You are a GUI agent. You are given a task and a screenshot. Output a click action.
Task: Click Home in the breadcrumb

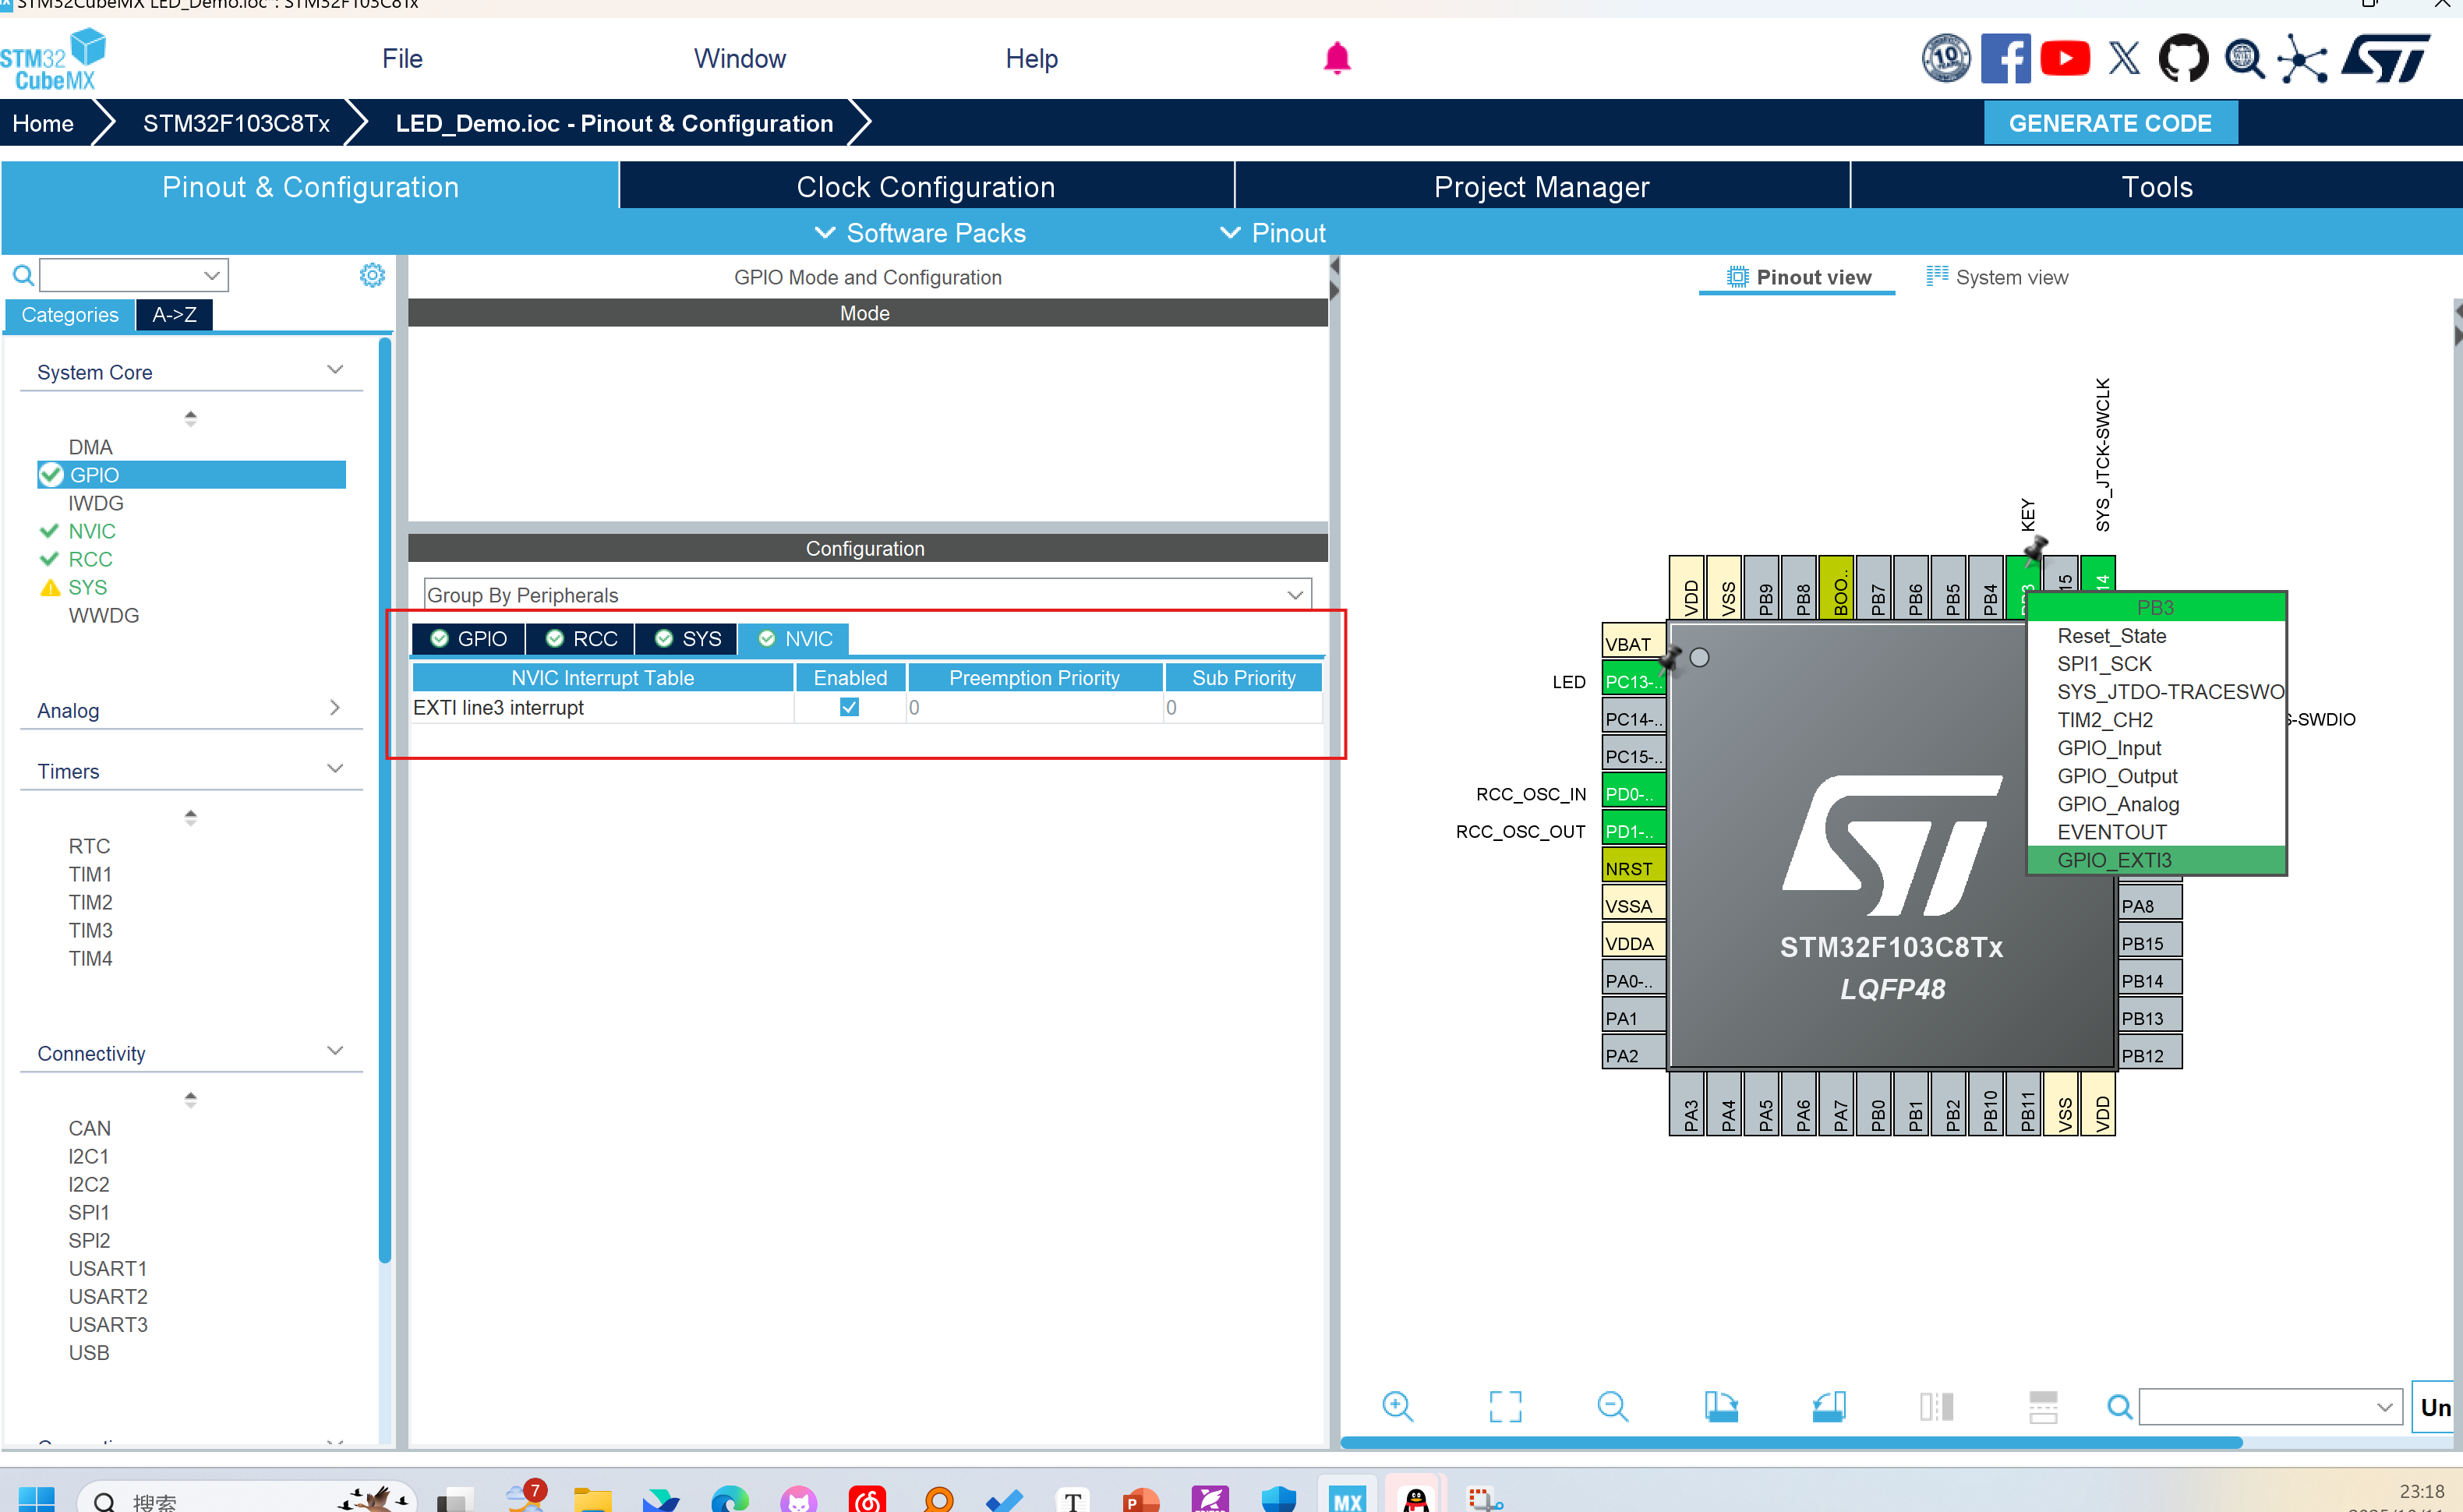tap(43, 123)
